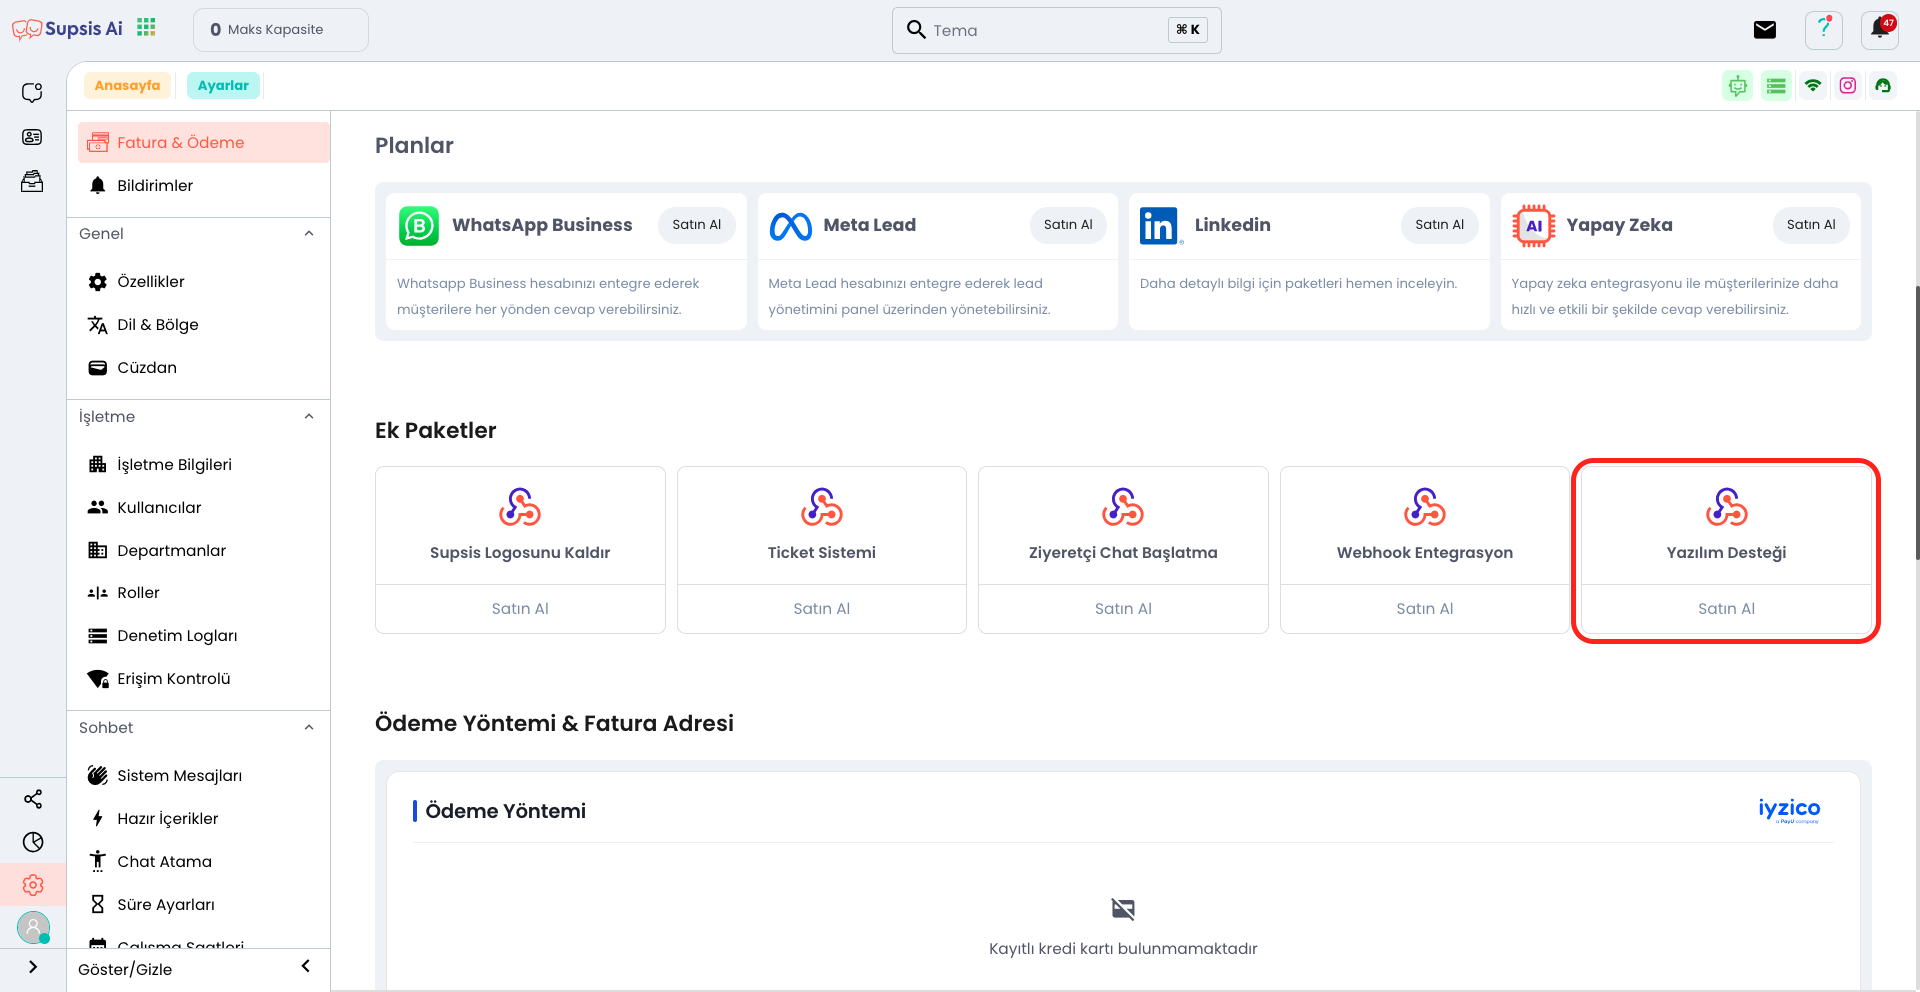1920x992 pixels.
Task: Buy the Yapay Zeka plan
Action: click(1811, 225)
